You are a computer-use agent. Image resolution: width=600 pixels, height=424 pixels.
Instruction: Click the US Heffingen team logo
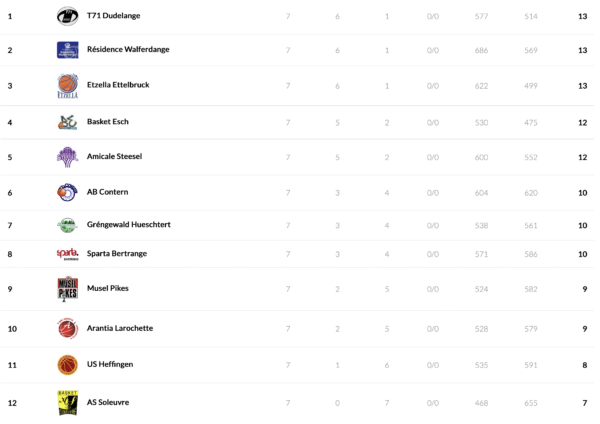[x=67, y=364]
